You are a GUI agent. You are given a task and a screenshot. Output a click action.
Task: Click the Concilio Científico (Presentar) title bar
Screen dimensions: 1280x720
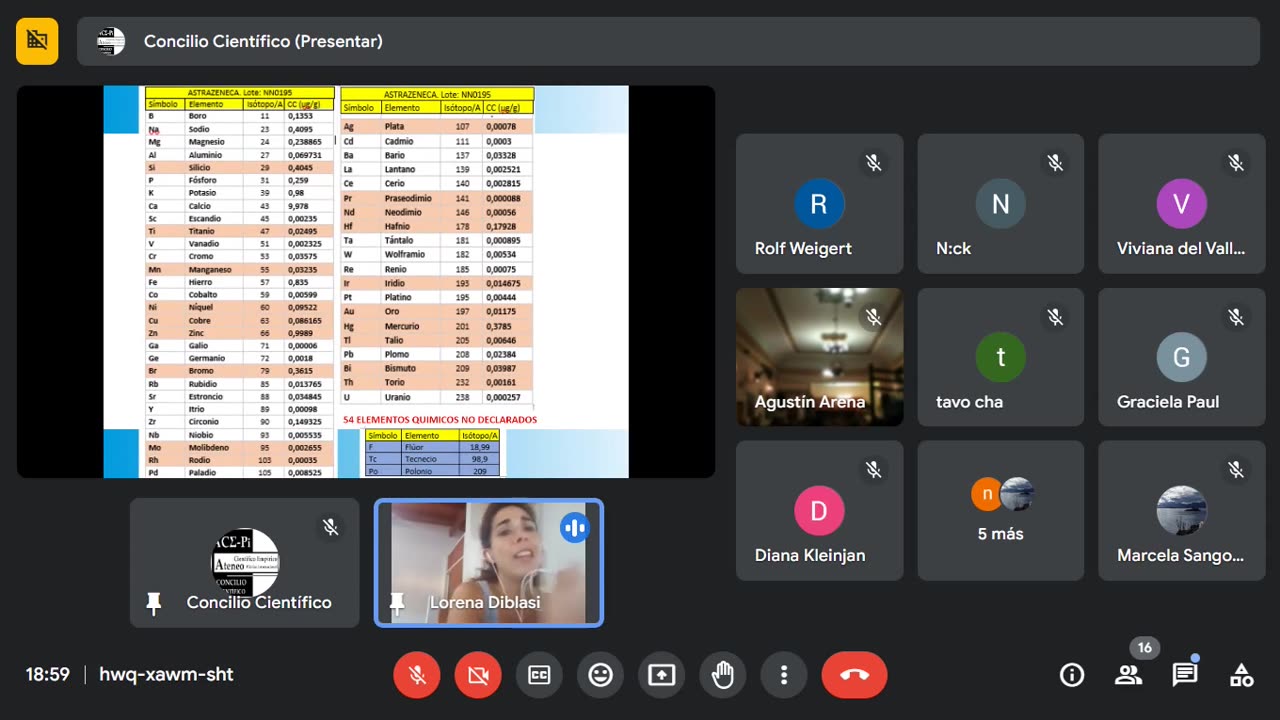pyautogui.click(x=669, y=41)
